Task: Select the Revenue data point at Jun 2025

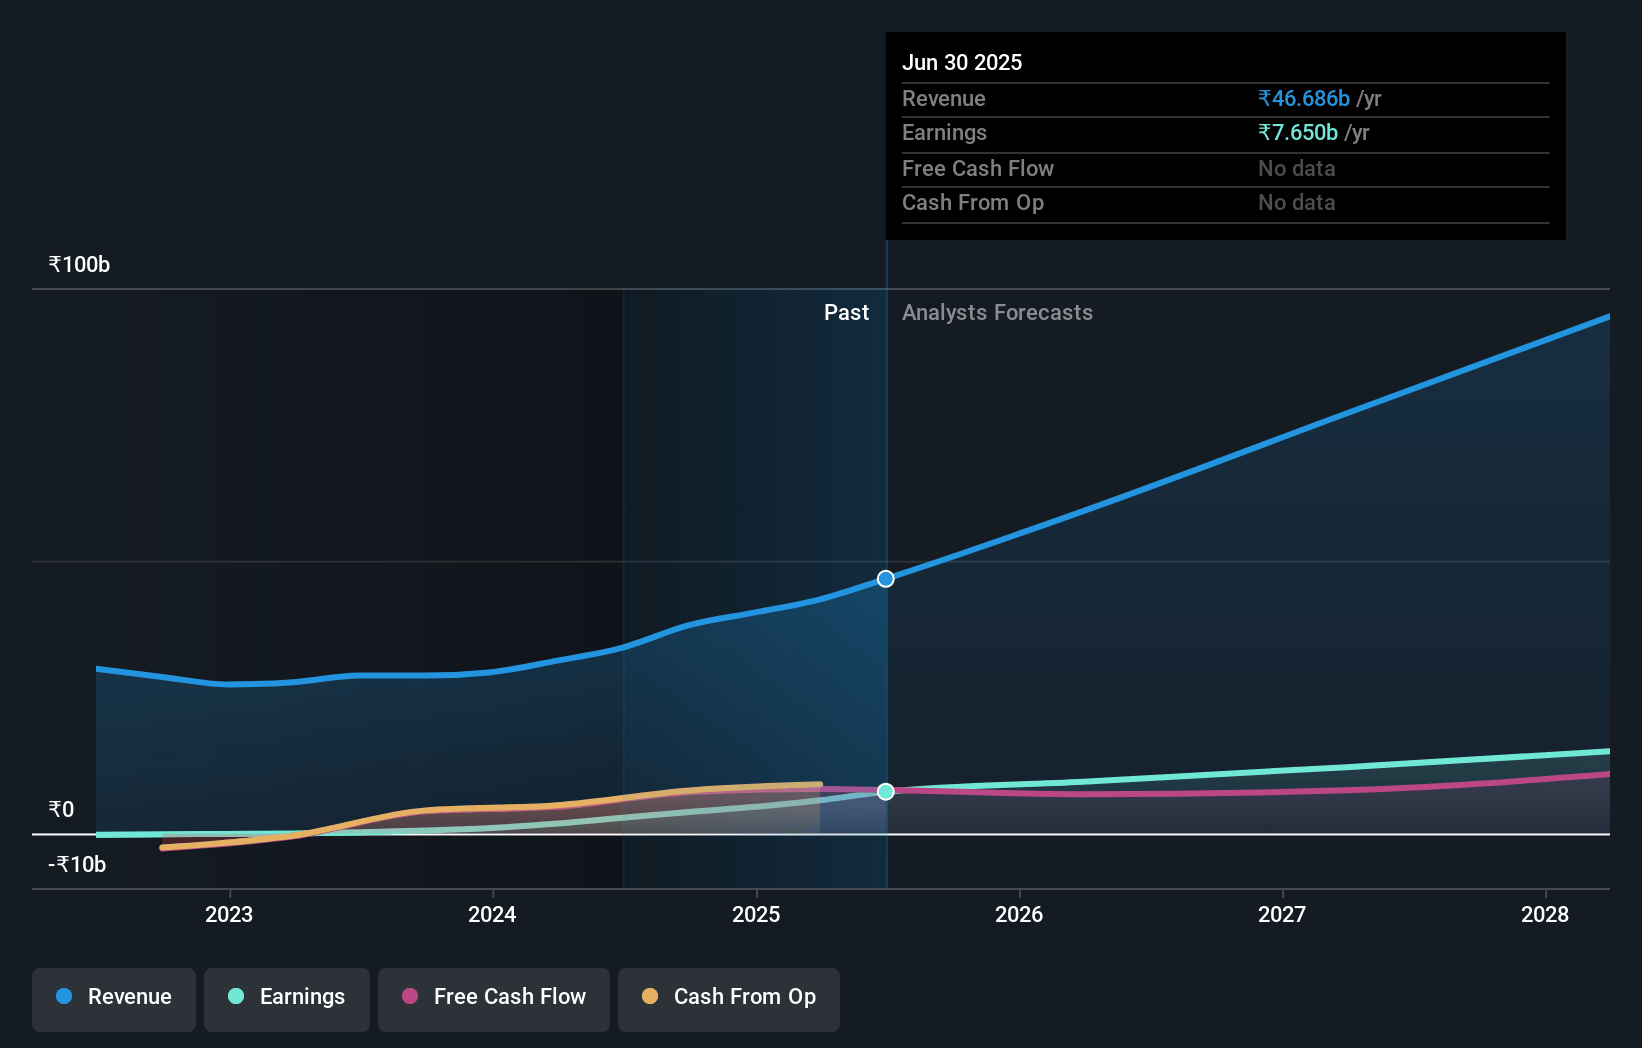Action: click(x=886, y=579)
